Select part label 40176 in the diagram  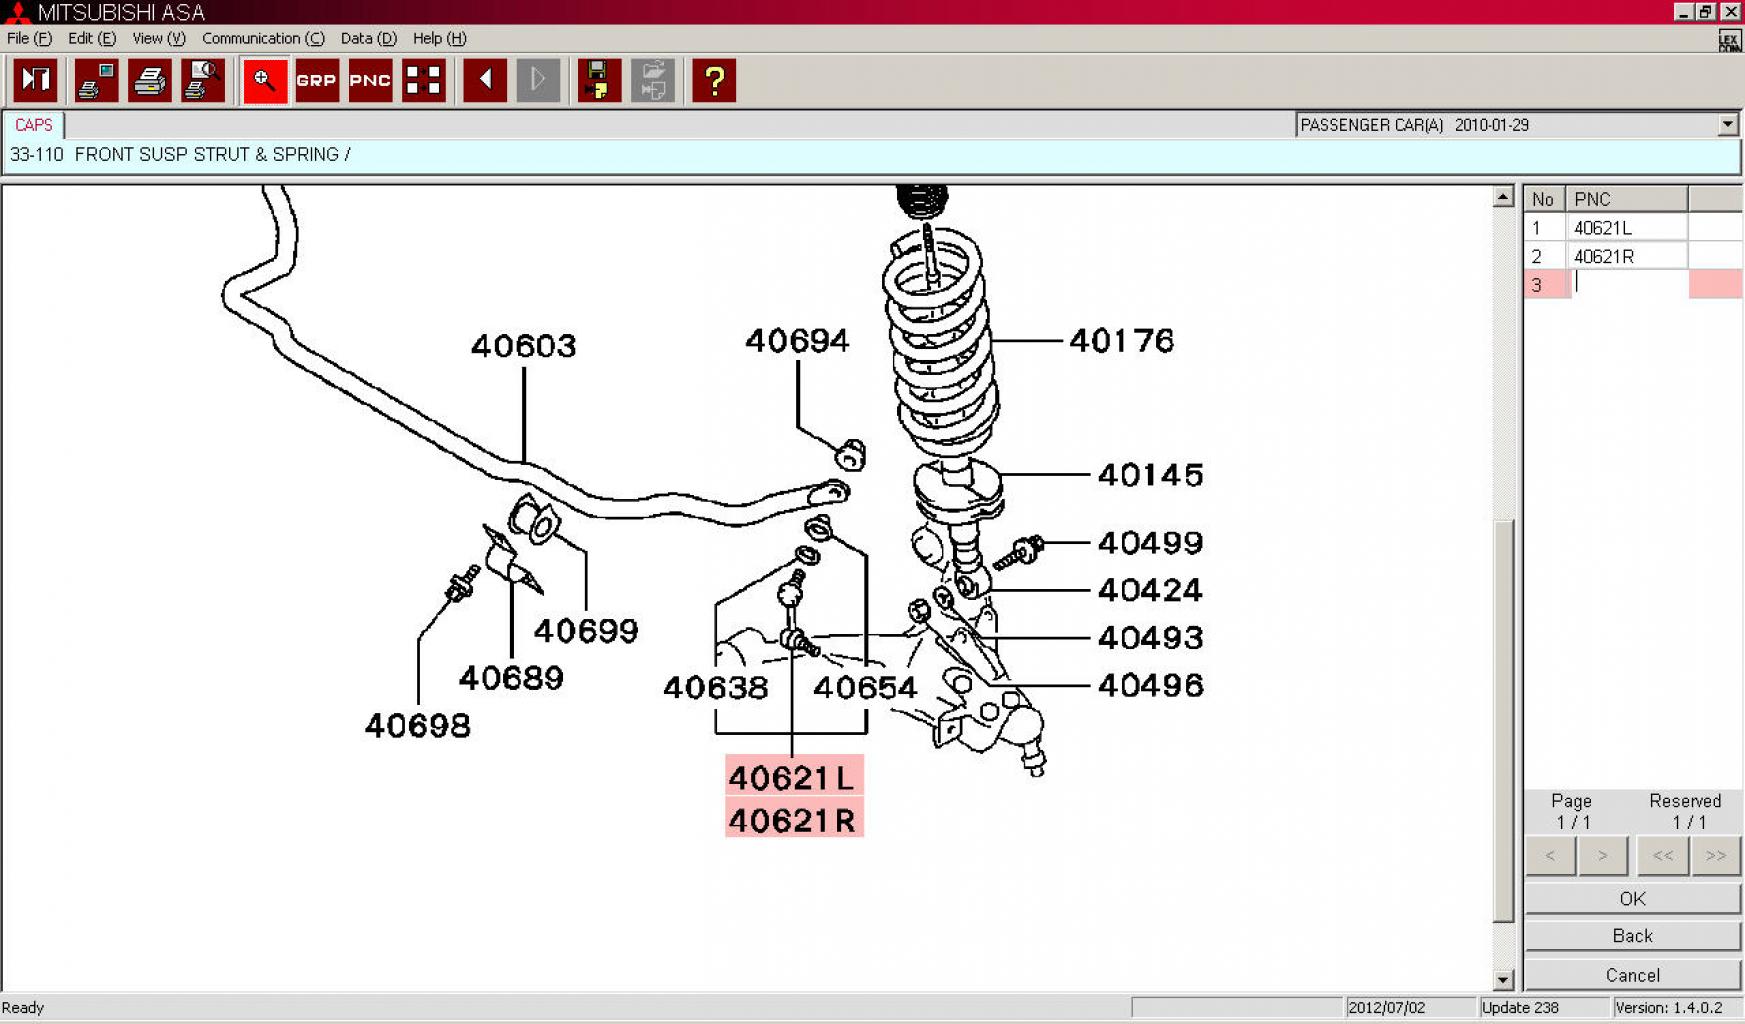[1121, 341]
